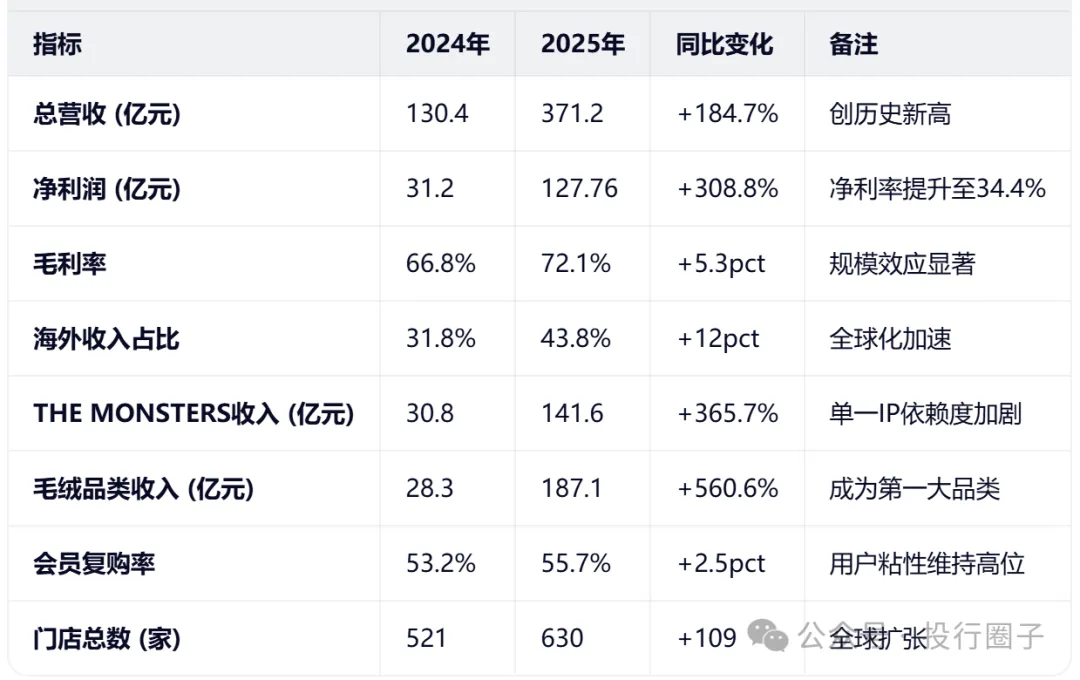Click the 净利率提升至34.4% remark
This screenshot has width=1080, height=680.
[x=937, y=189]
